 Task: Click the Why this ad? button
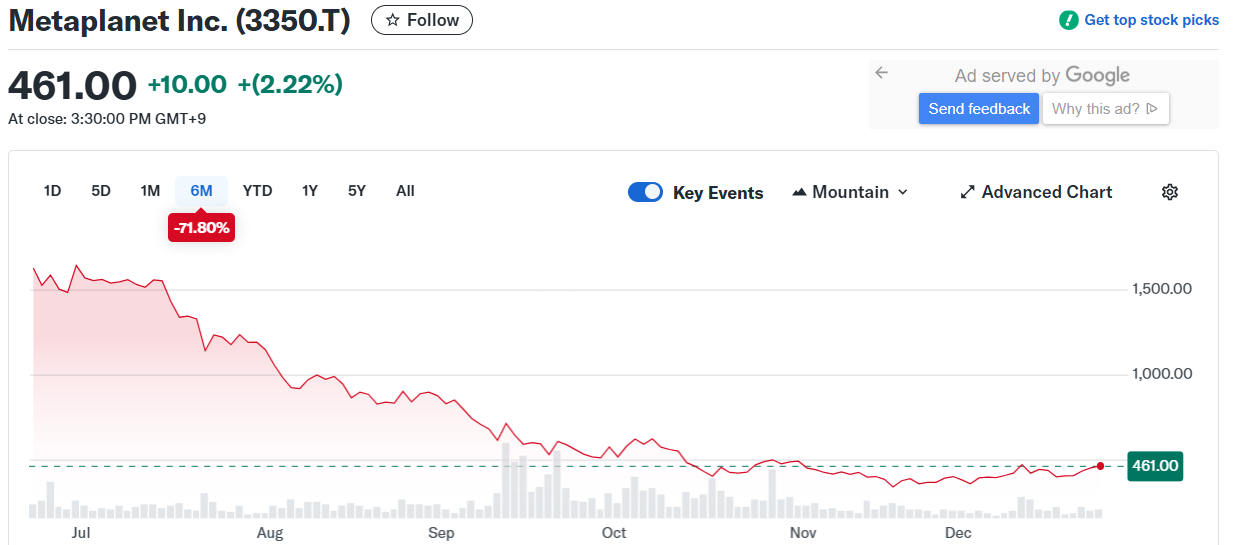1105,109
